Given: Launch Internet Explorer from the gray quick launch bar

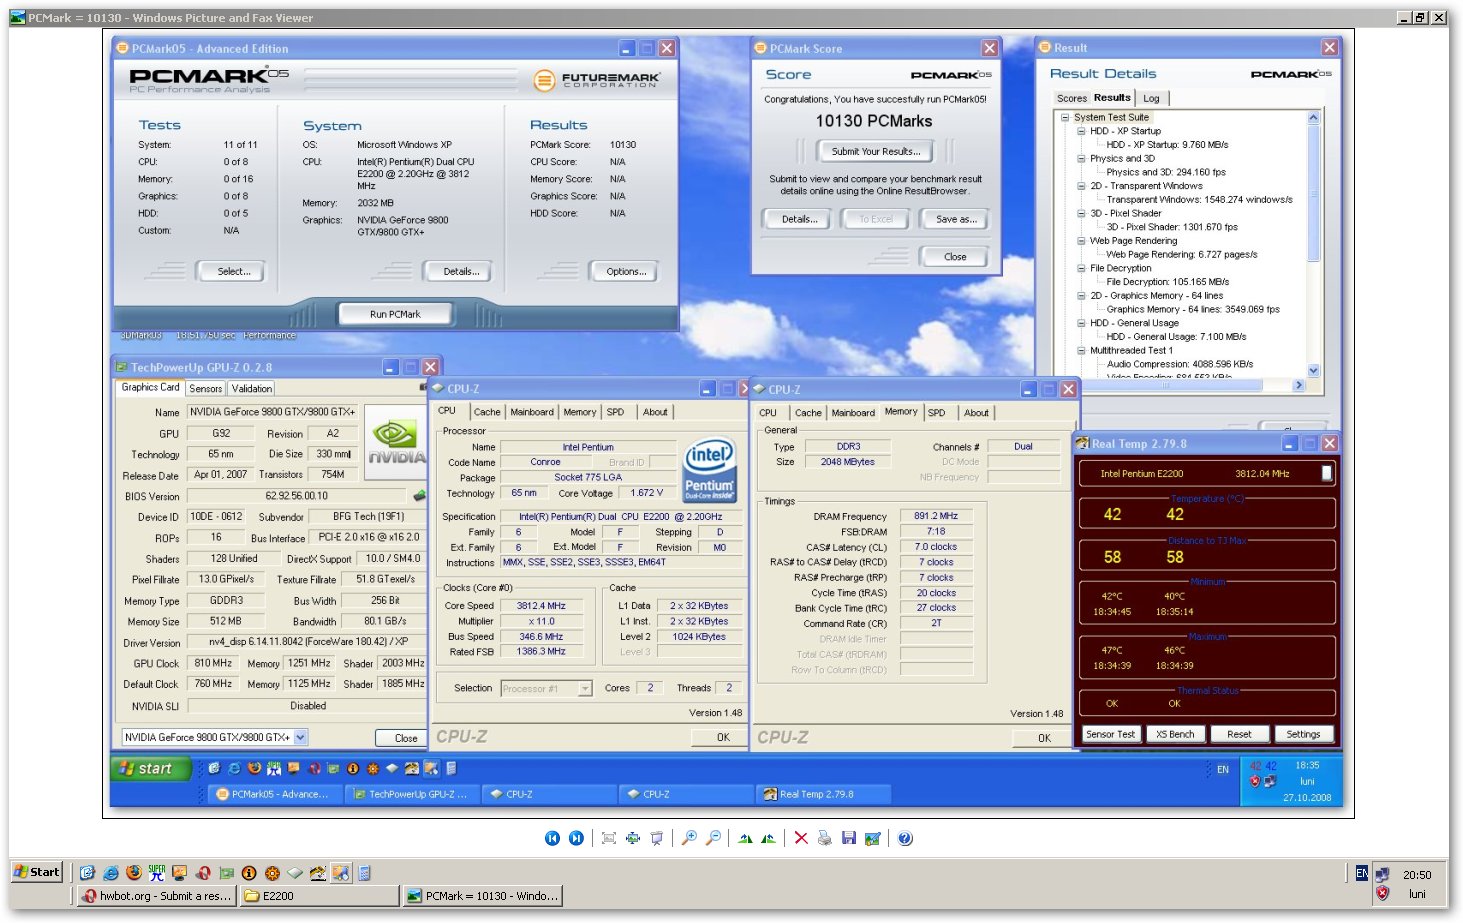Looking at the screenshot, I should pos(111,873).
